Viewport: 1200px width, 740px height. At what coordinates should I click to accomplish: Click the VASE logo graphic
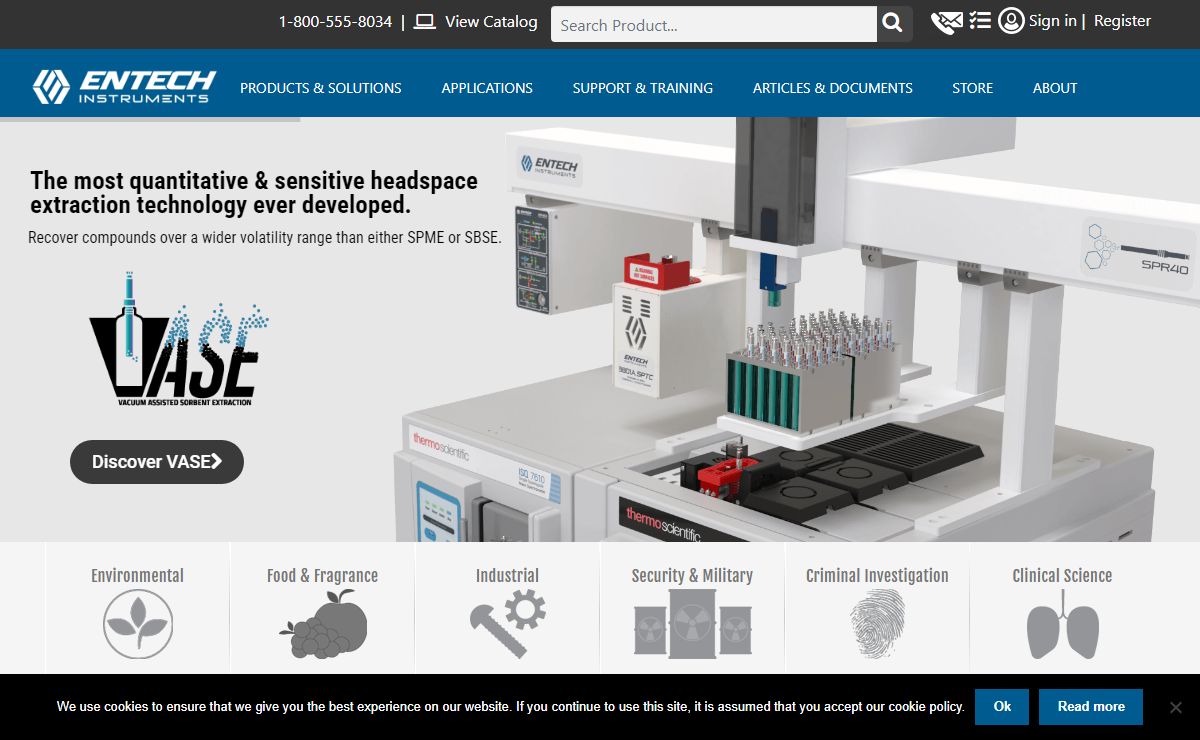pyautogui.click(x=178, y=338)
